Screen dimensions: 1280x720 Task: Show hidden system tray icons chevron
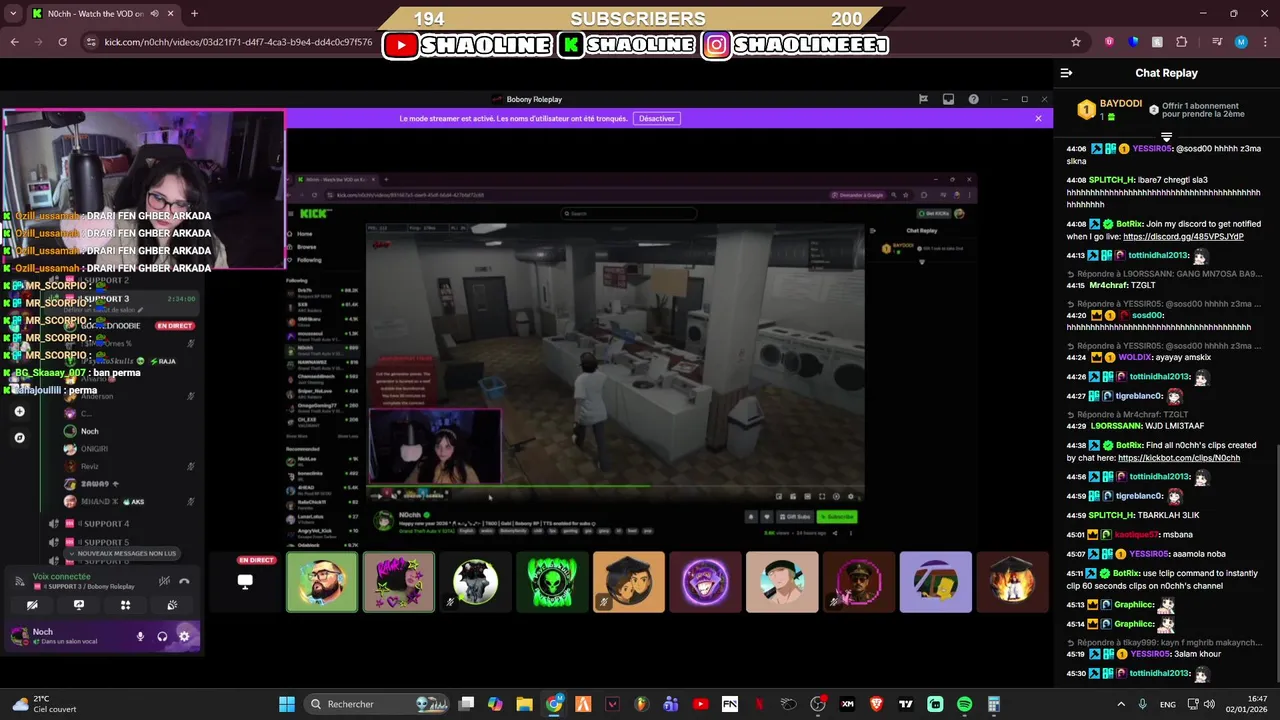[1120, 704]
